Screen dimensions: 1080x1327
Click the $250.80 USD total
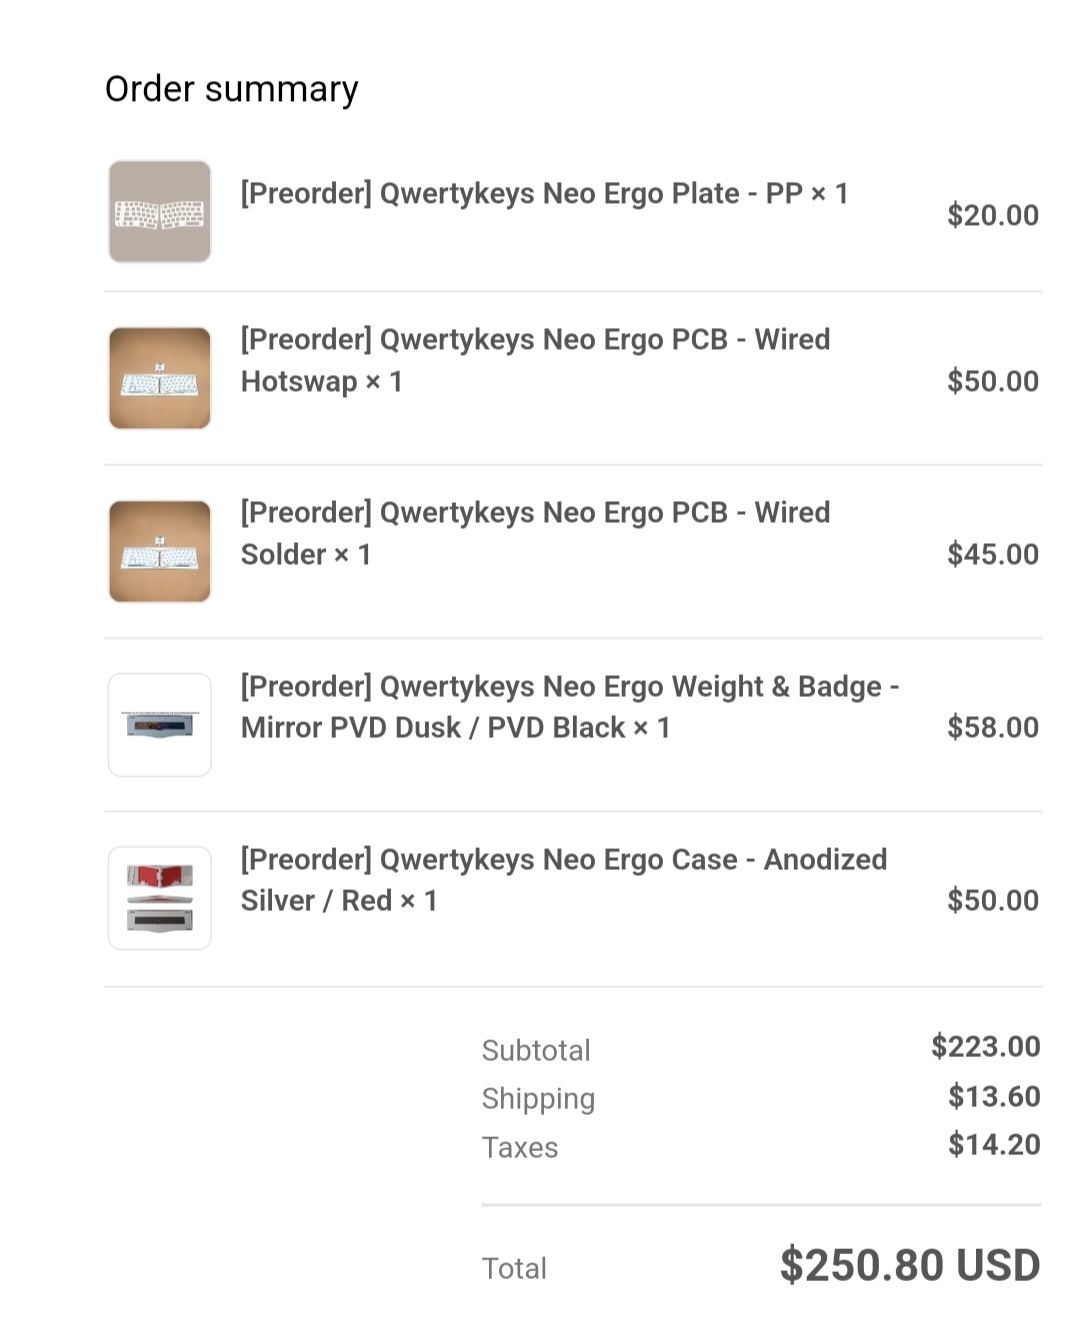tap(909, 1265)
